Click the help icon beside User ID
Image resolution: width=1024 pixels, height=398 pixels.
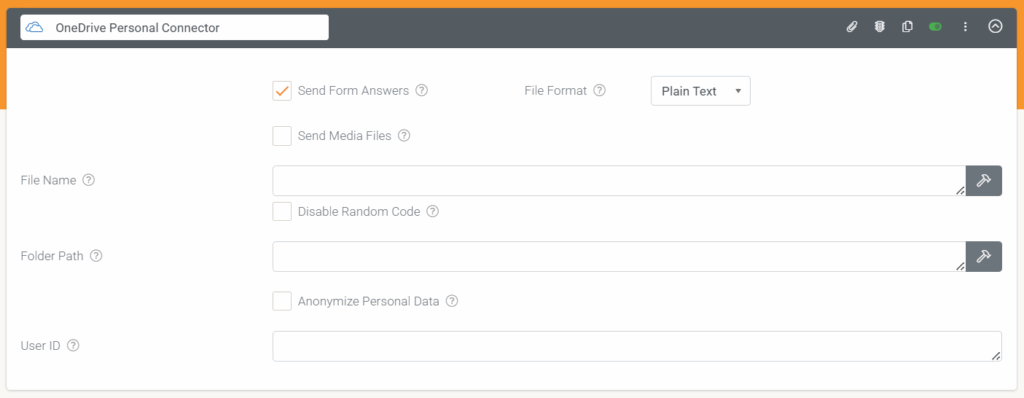coord(73,346)
